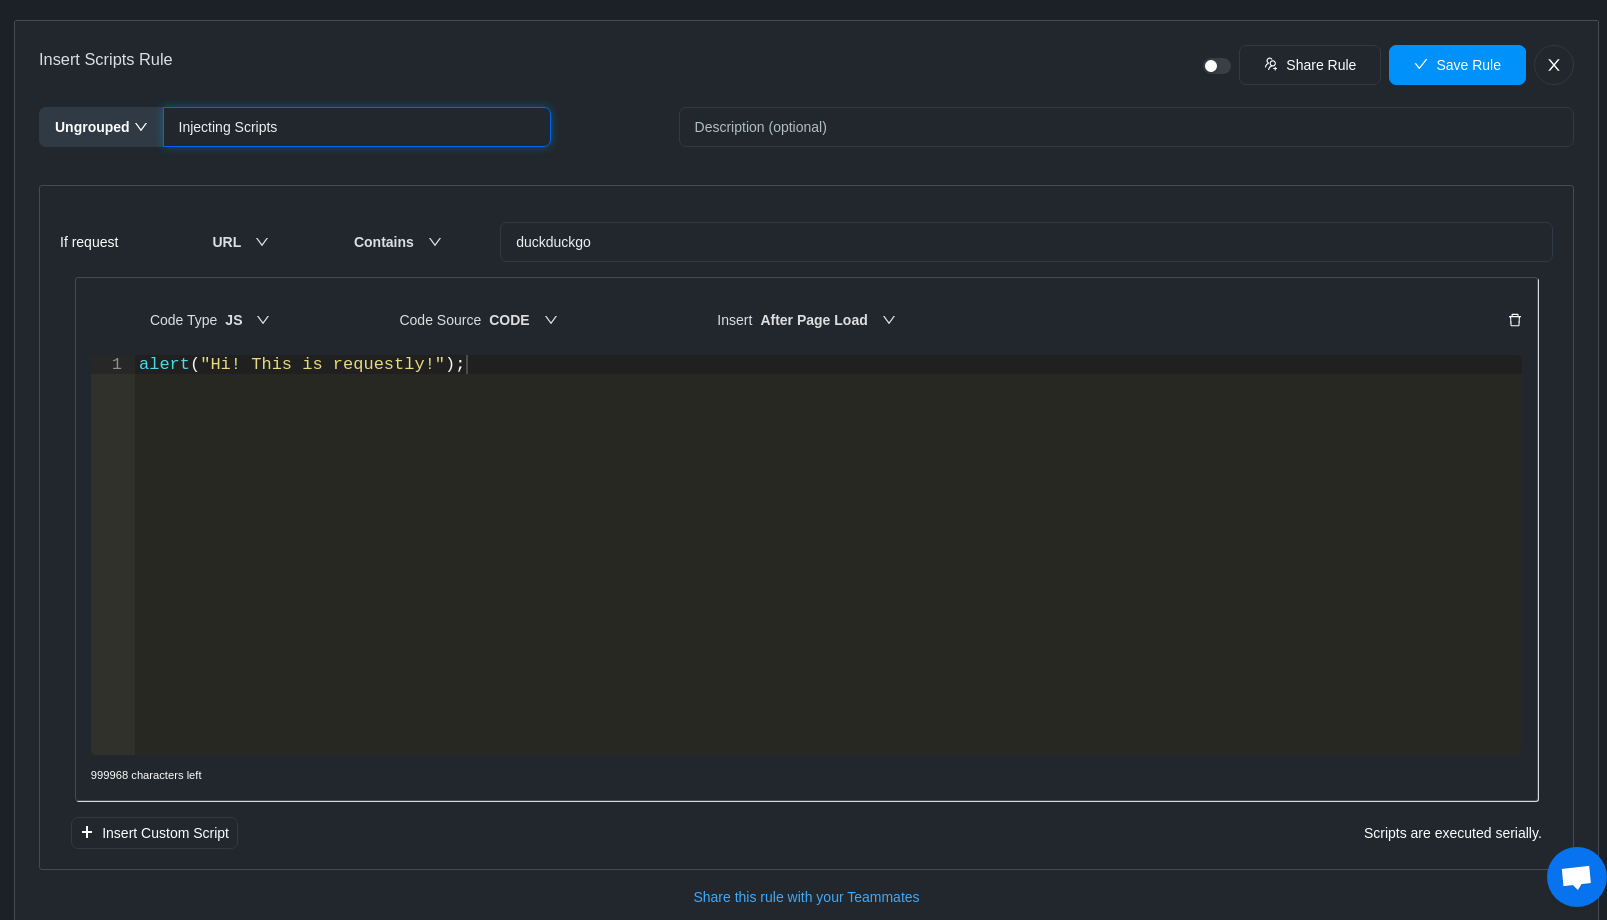This screenshot has height=920, width=1607.
Task: Click the 'If request' label
Action: [x=89, y=242]
